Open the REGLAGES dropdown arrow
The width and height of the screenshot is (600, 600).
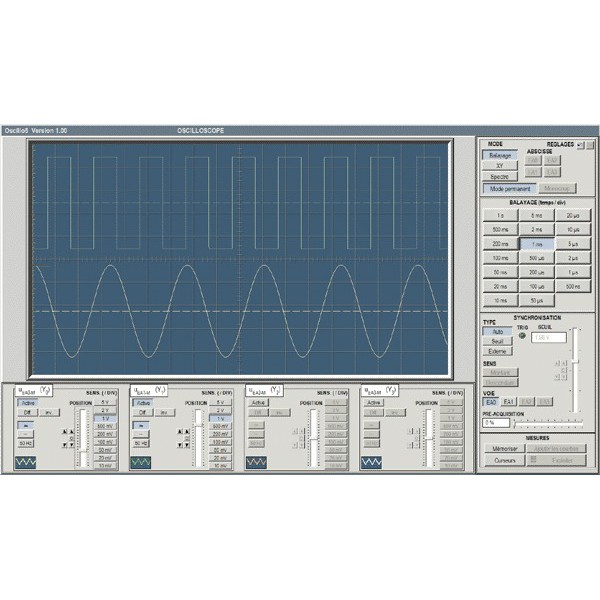[x=580, y=145]
